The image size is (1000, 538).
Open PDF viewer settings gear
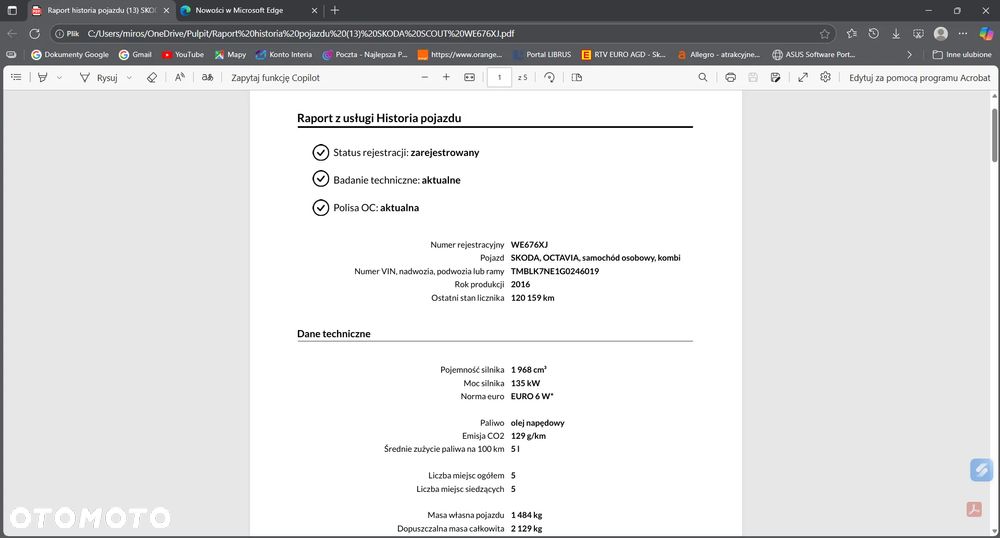(x=825, y=77)
